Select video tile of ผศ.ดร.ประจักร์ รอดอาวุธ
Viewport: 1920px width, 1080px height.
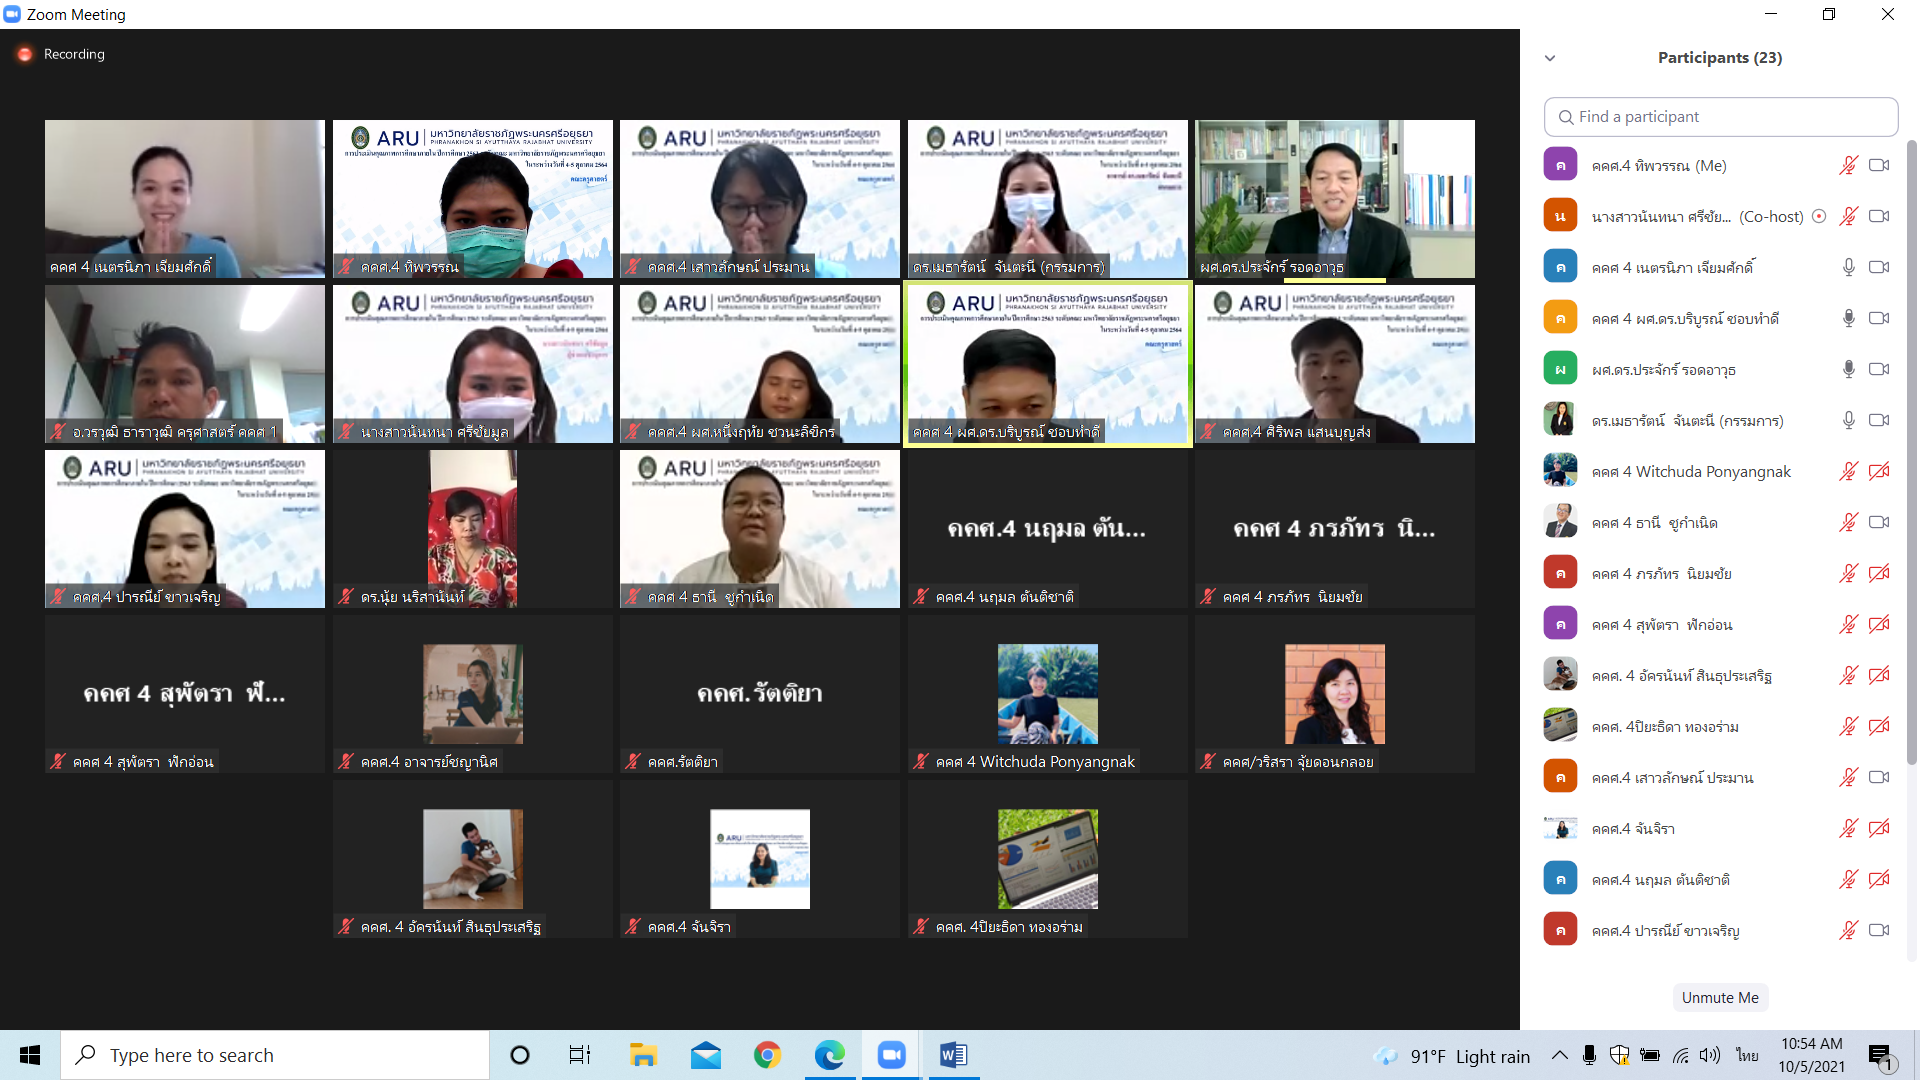(1335, 199)
